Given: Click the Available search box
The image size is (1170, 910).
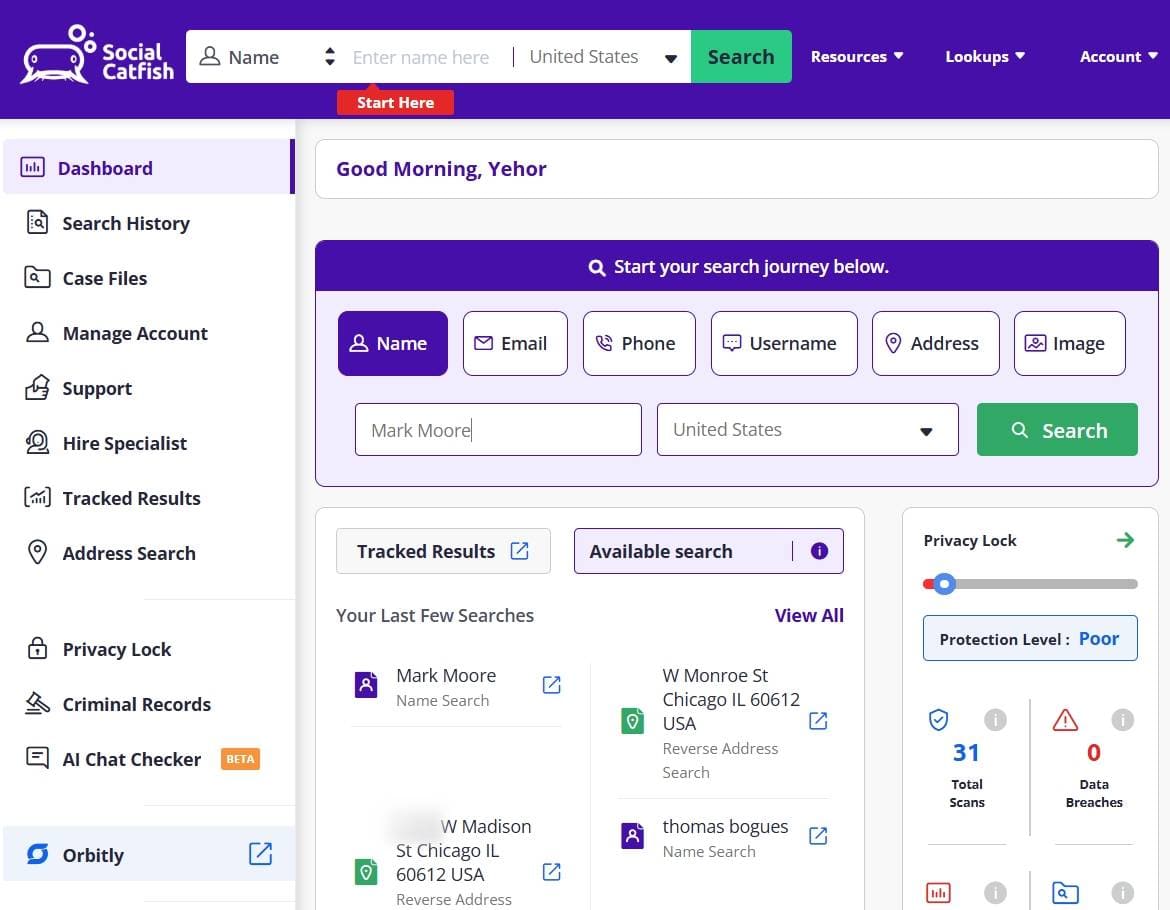Looking at the screenshot, I should click(709, 551).
